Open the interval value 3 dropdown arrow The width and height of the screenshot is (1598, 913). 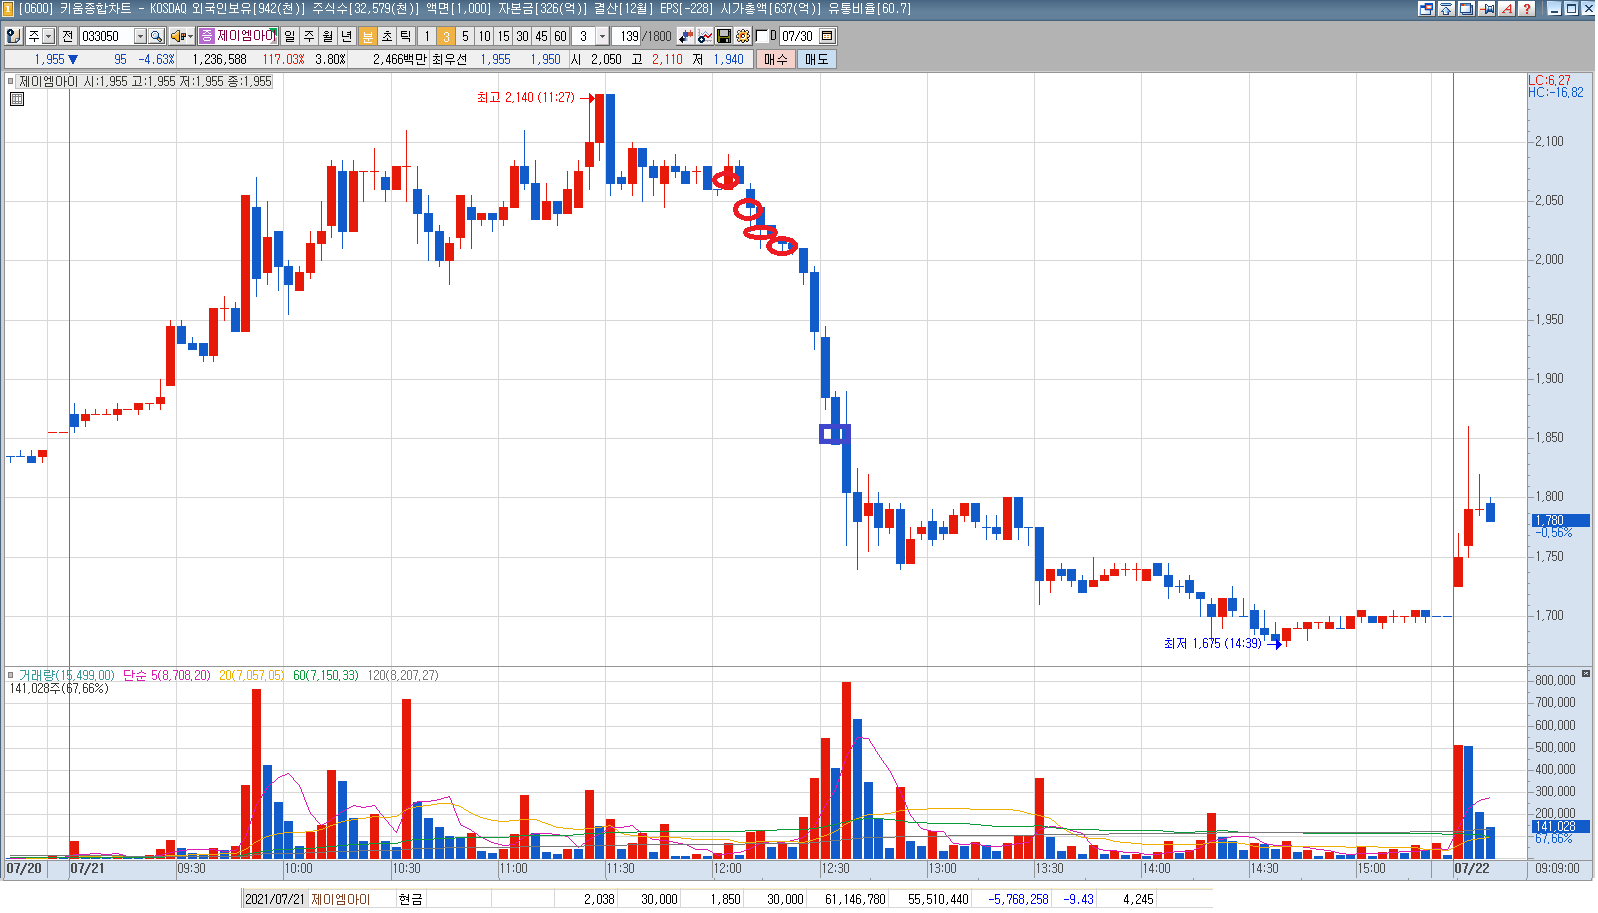click(602, 36)
